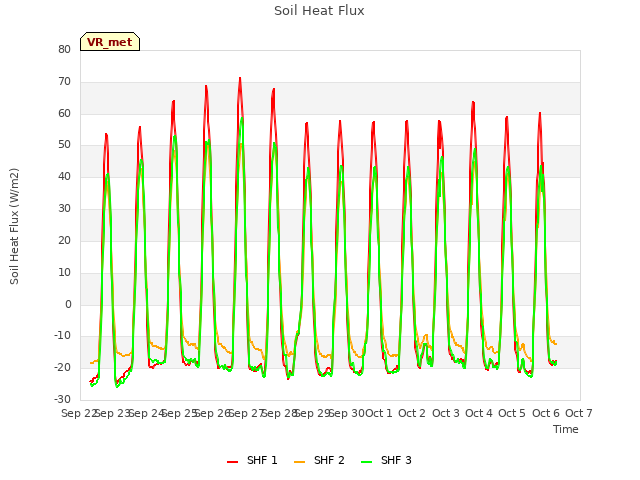Click the Oct 2 x-axis date label

pyautogui.click(x=412, y=413)
